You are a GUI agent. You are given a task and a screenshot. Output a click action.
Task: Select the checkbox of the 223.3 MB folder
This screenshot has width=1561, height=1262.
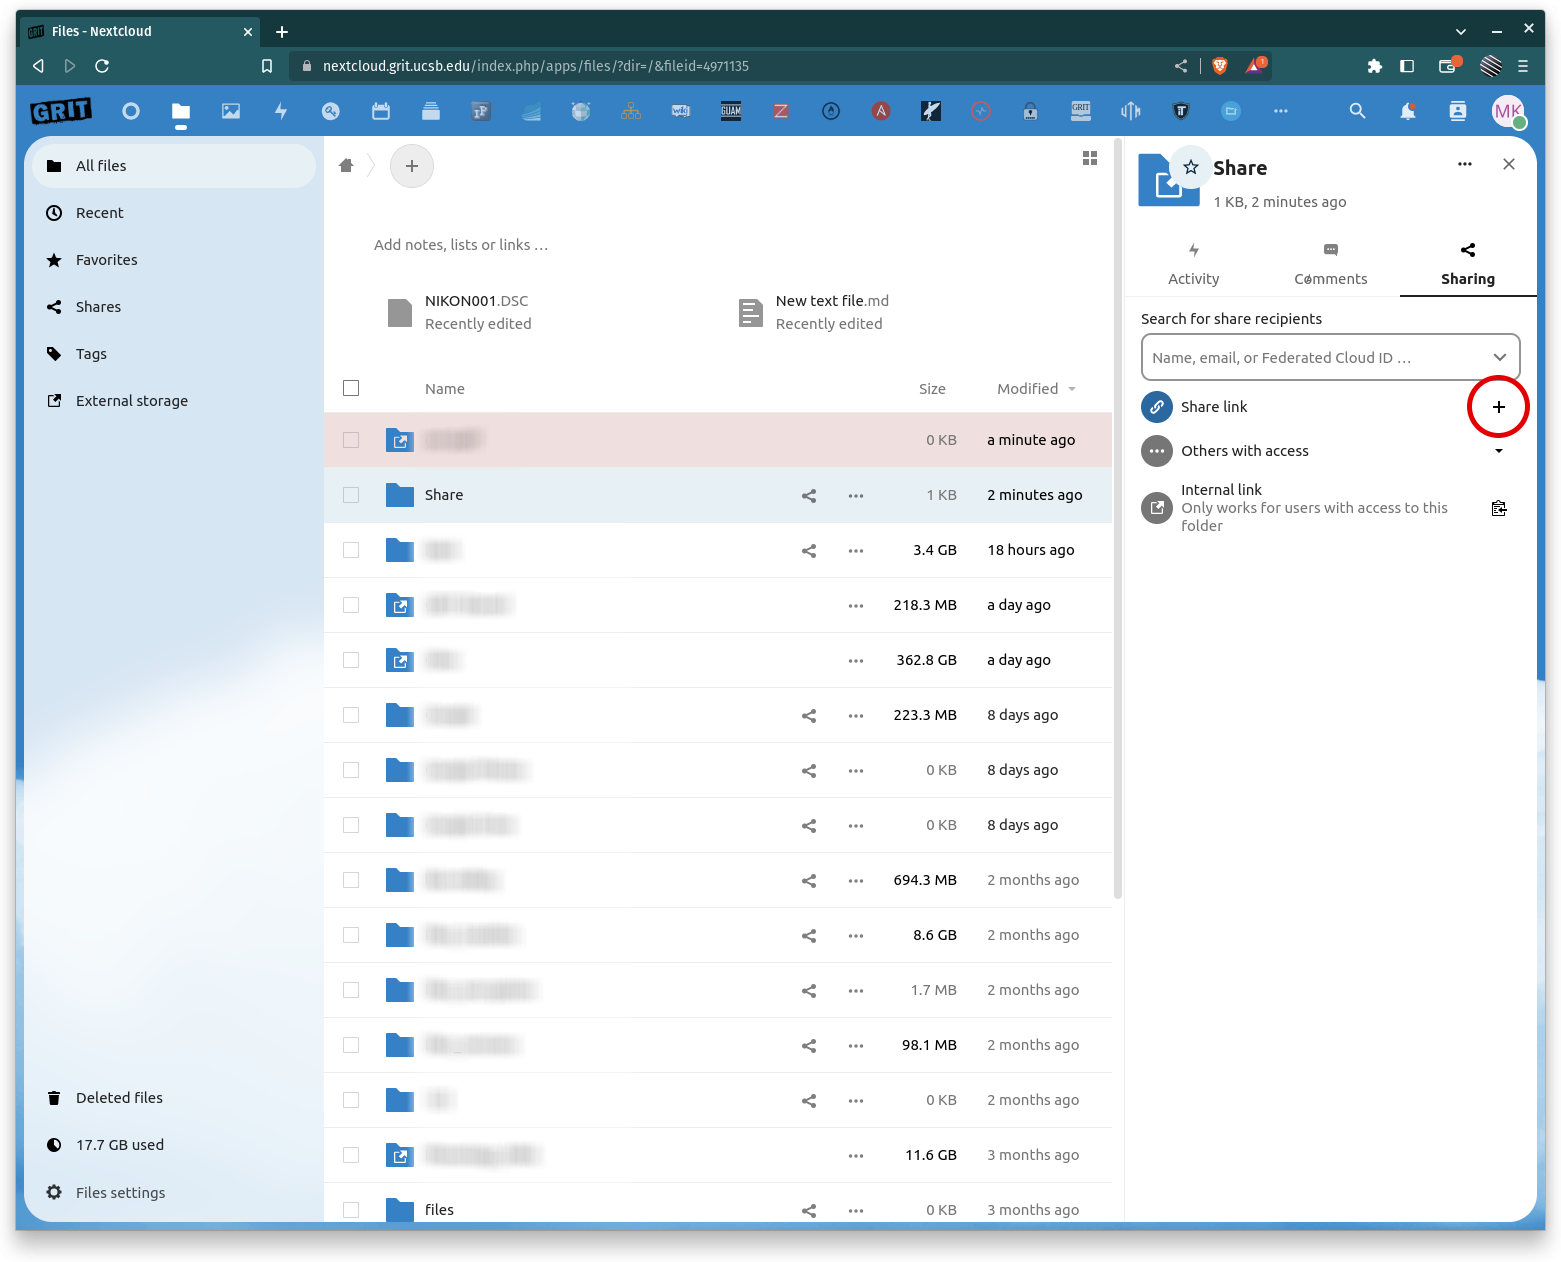coord(351,715)
